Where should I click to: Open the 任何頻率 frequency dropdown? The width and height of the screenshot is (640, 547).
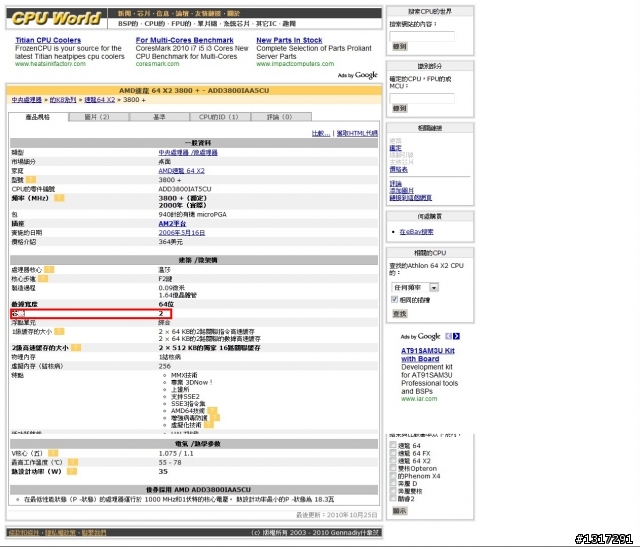415,287
